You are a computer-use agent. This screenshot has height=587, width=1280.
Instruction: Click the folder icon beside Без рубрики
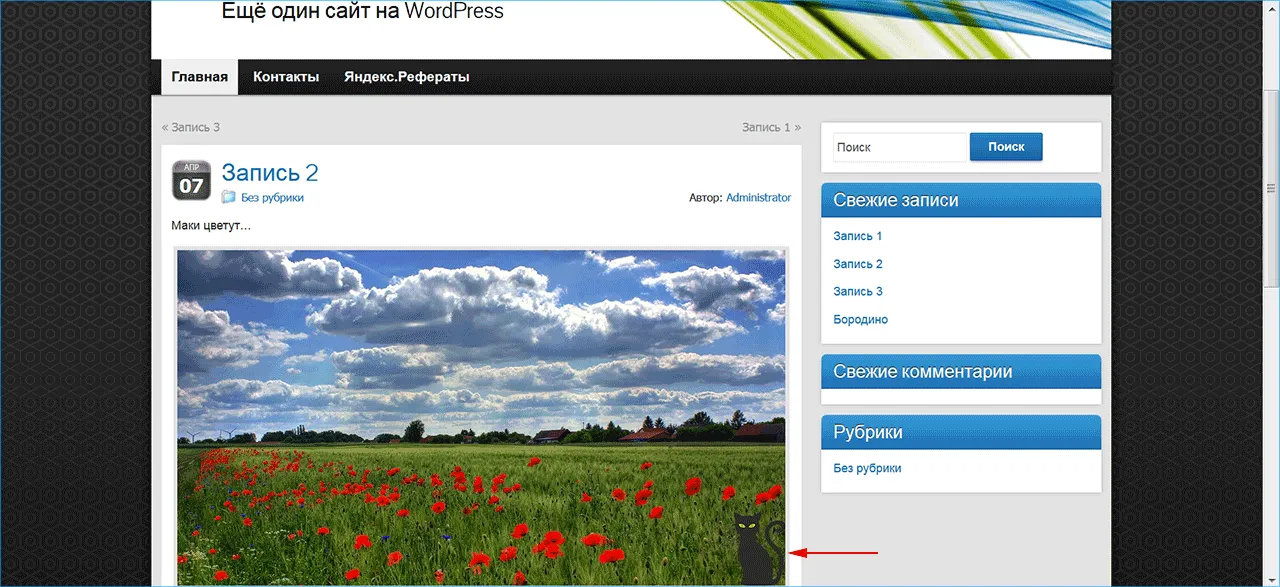(229, 197)
